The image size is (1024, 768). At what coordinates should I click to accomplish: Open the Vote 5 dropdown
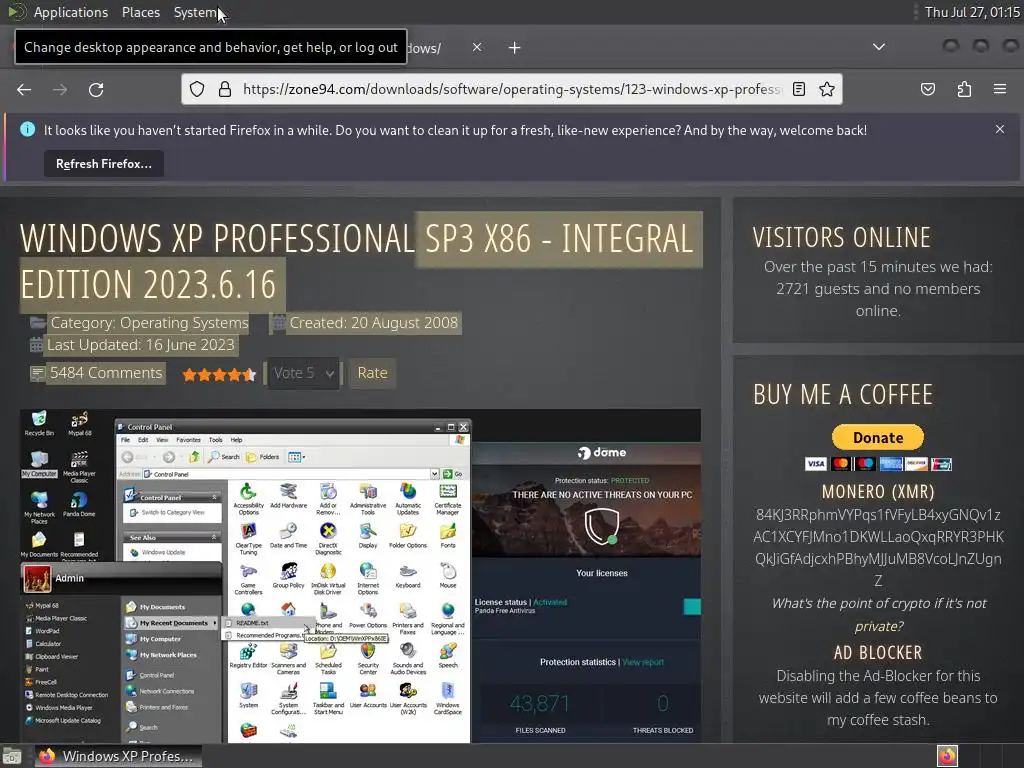(x=303, y=374)
